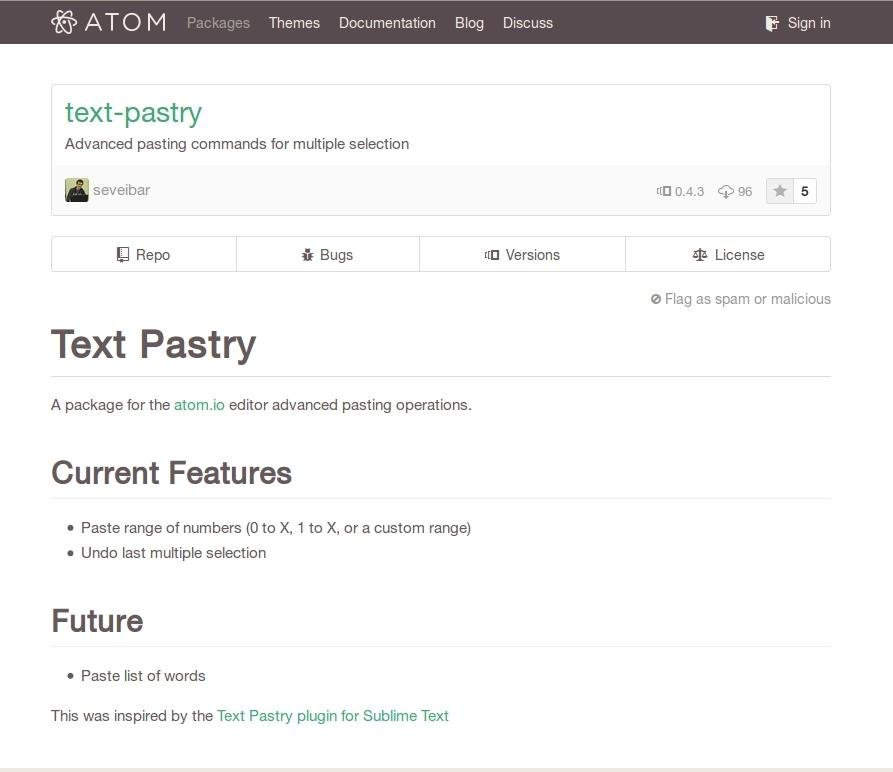Screen dimensions: 893x772
Task: Click the Sign in door icon
Action: click(772, 23)
